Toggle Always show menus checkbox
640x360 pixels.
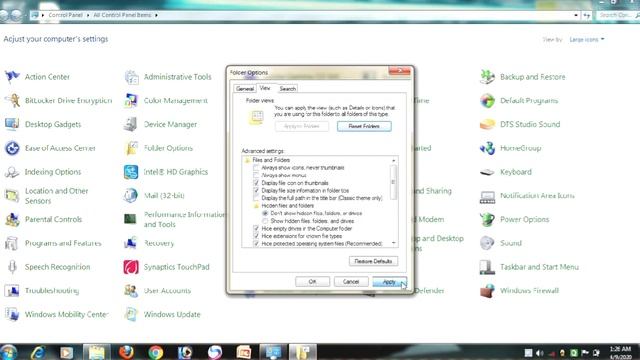[256, 175]
